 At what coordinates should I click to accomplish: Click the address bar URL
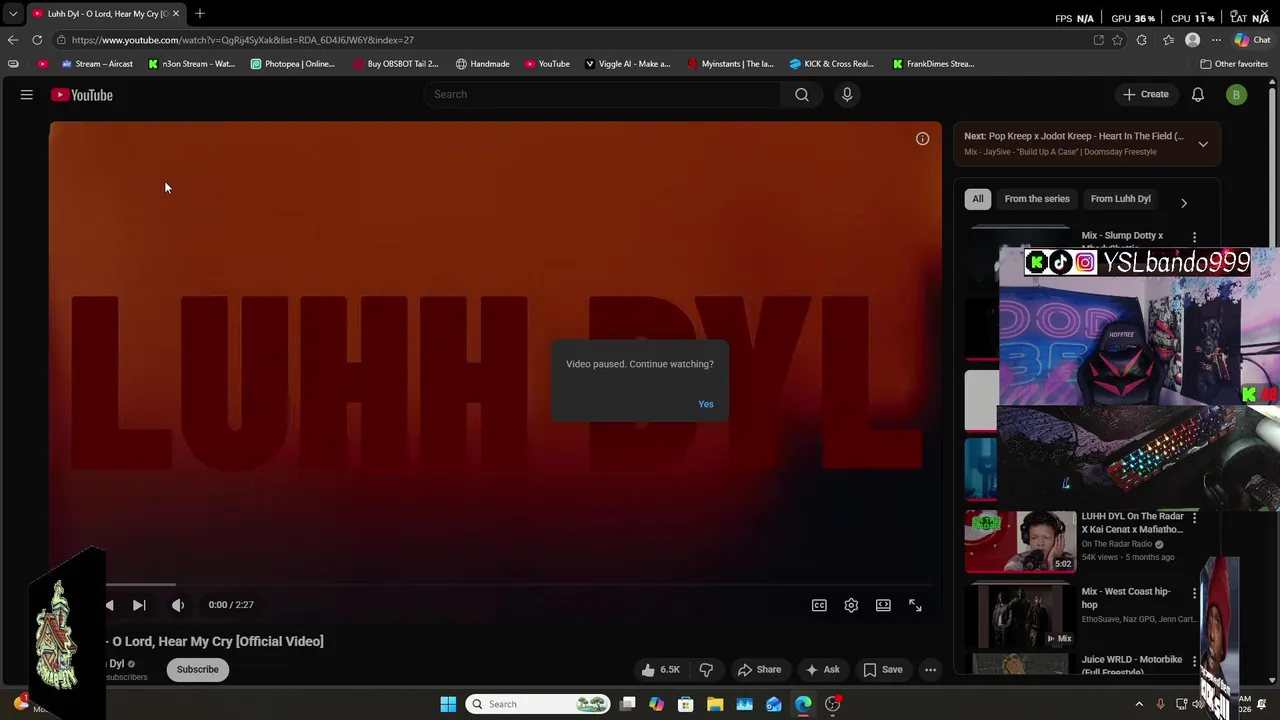(243, 40)
